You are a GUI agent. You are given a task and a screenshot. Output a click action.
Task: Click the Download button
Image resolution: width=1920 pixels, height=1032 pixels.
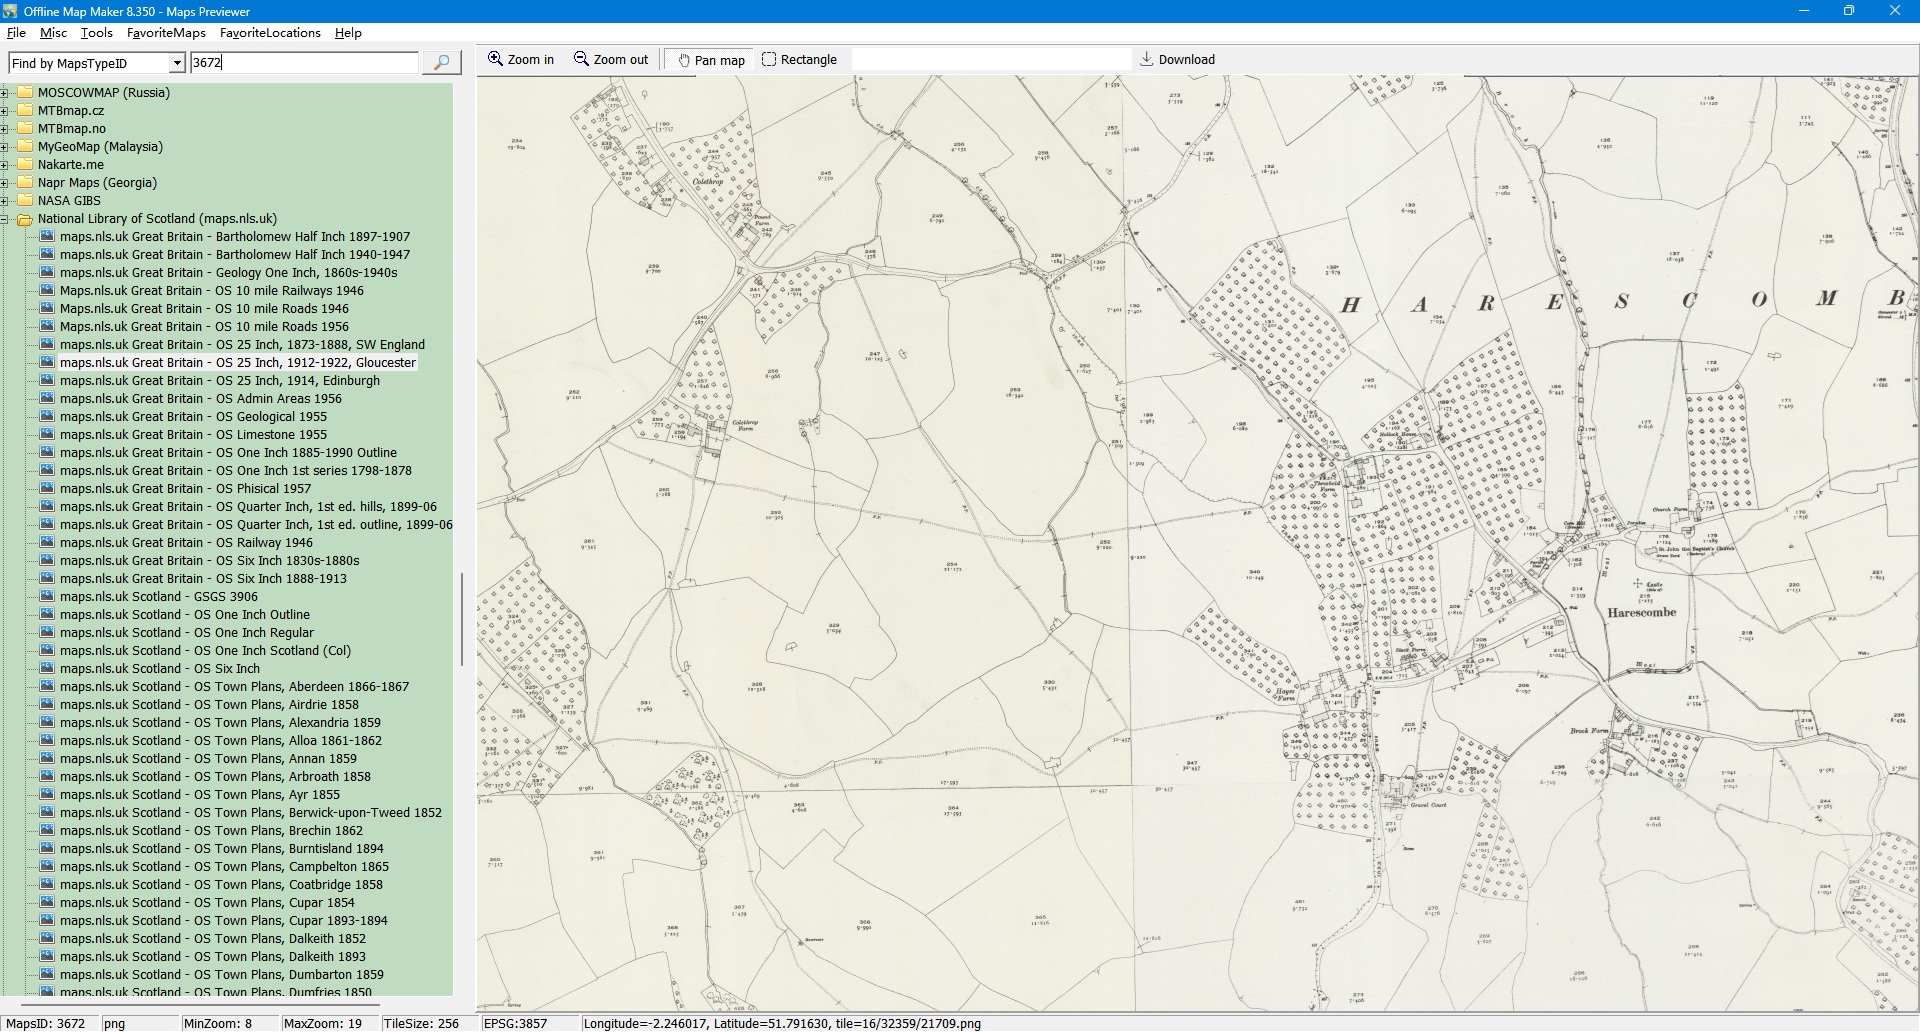(x=1177, y=60)
